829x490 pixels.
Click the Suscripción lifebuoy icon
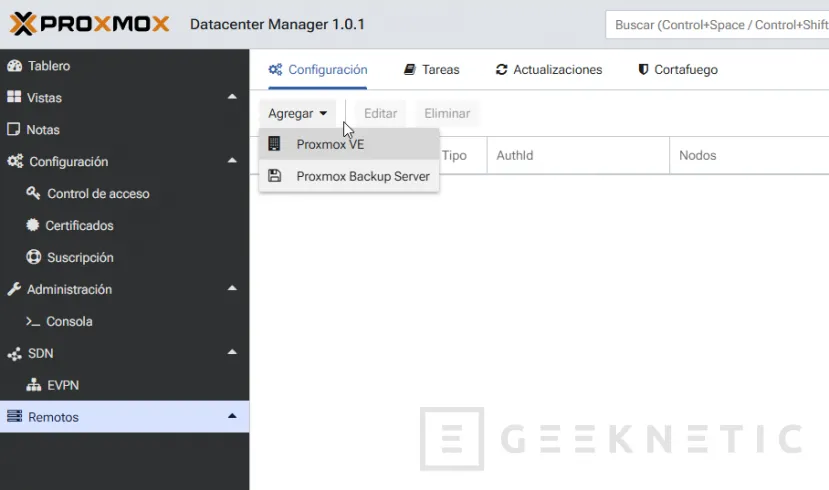(33, 257)
